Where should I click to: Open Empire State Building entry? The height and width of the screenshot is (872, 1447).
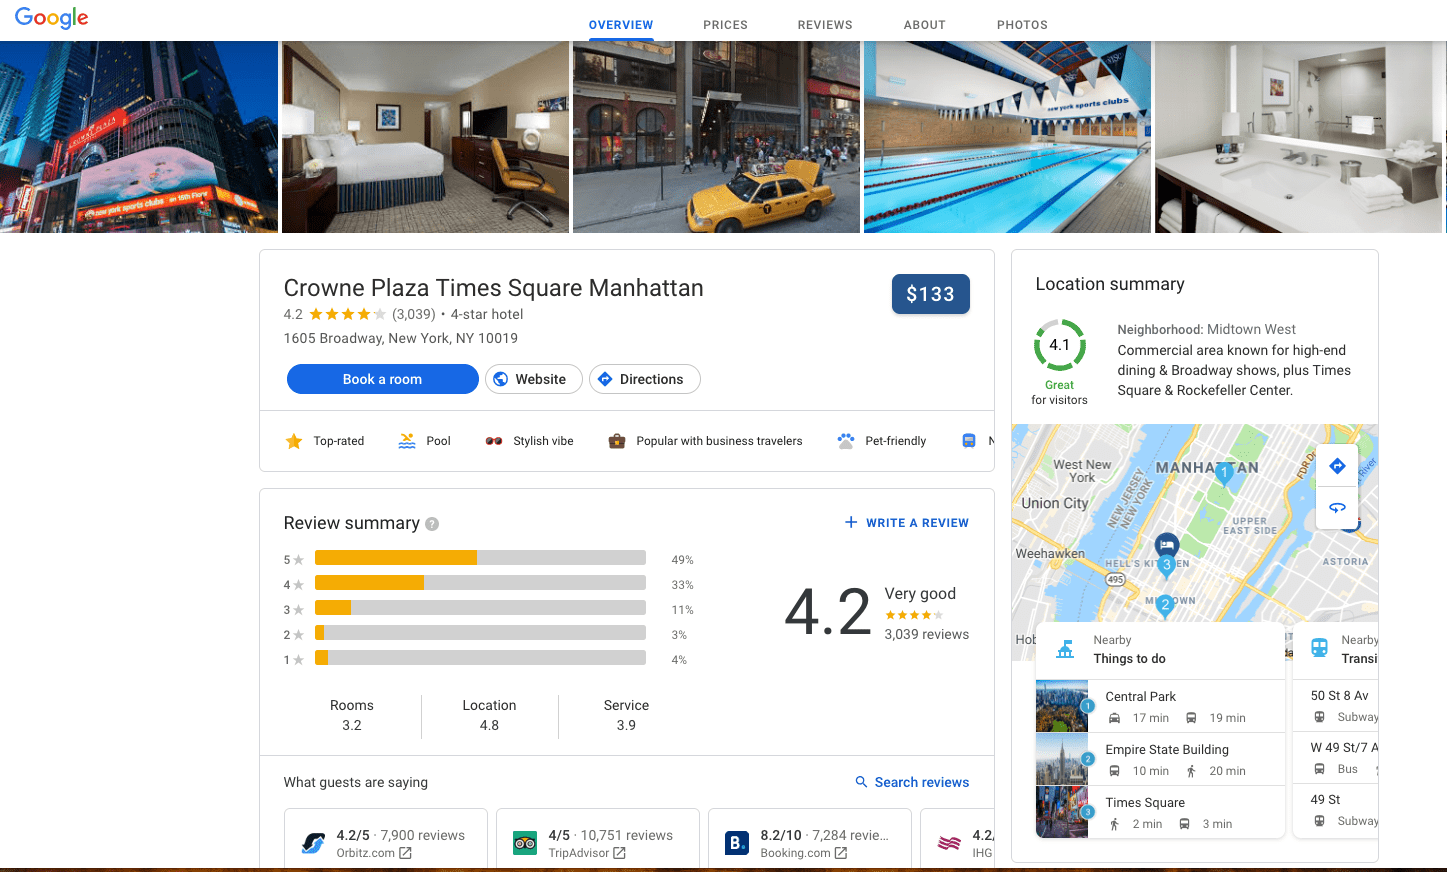click(x=1160, y=759)
